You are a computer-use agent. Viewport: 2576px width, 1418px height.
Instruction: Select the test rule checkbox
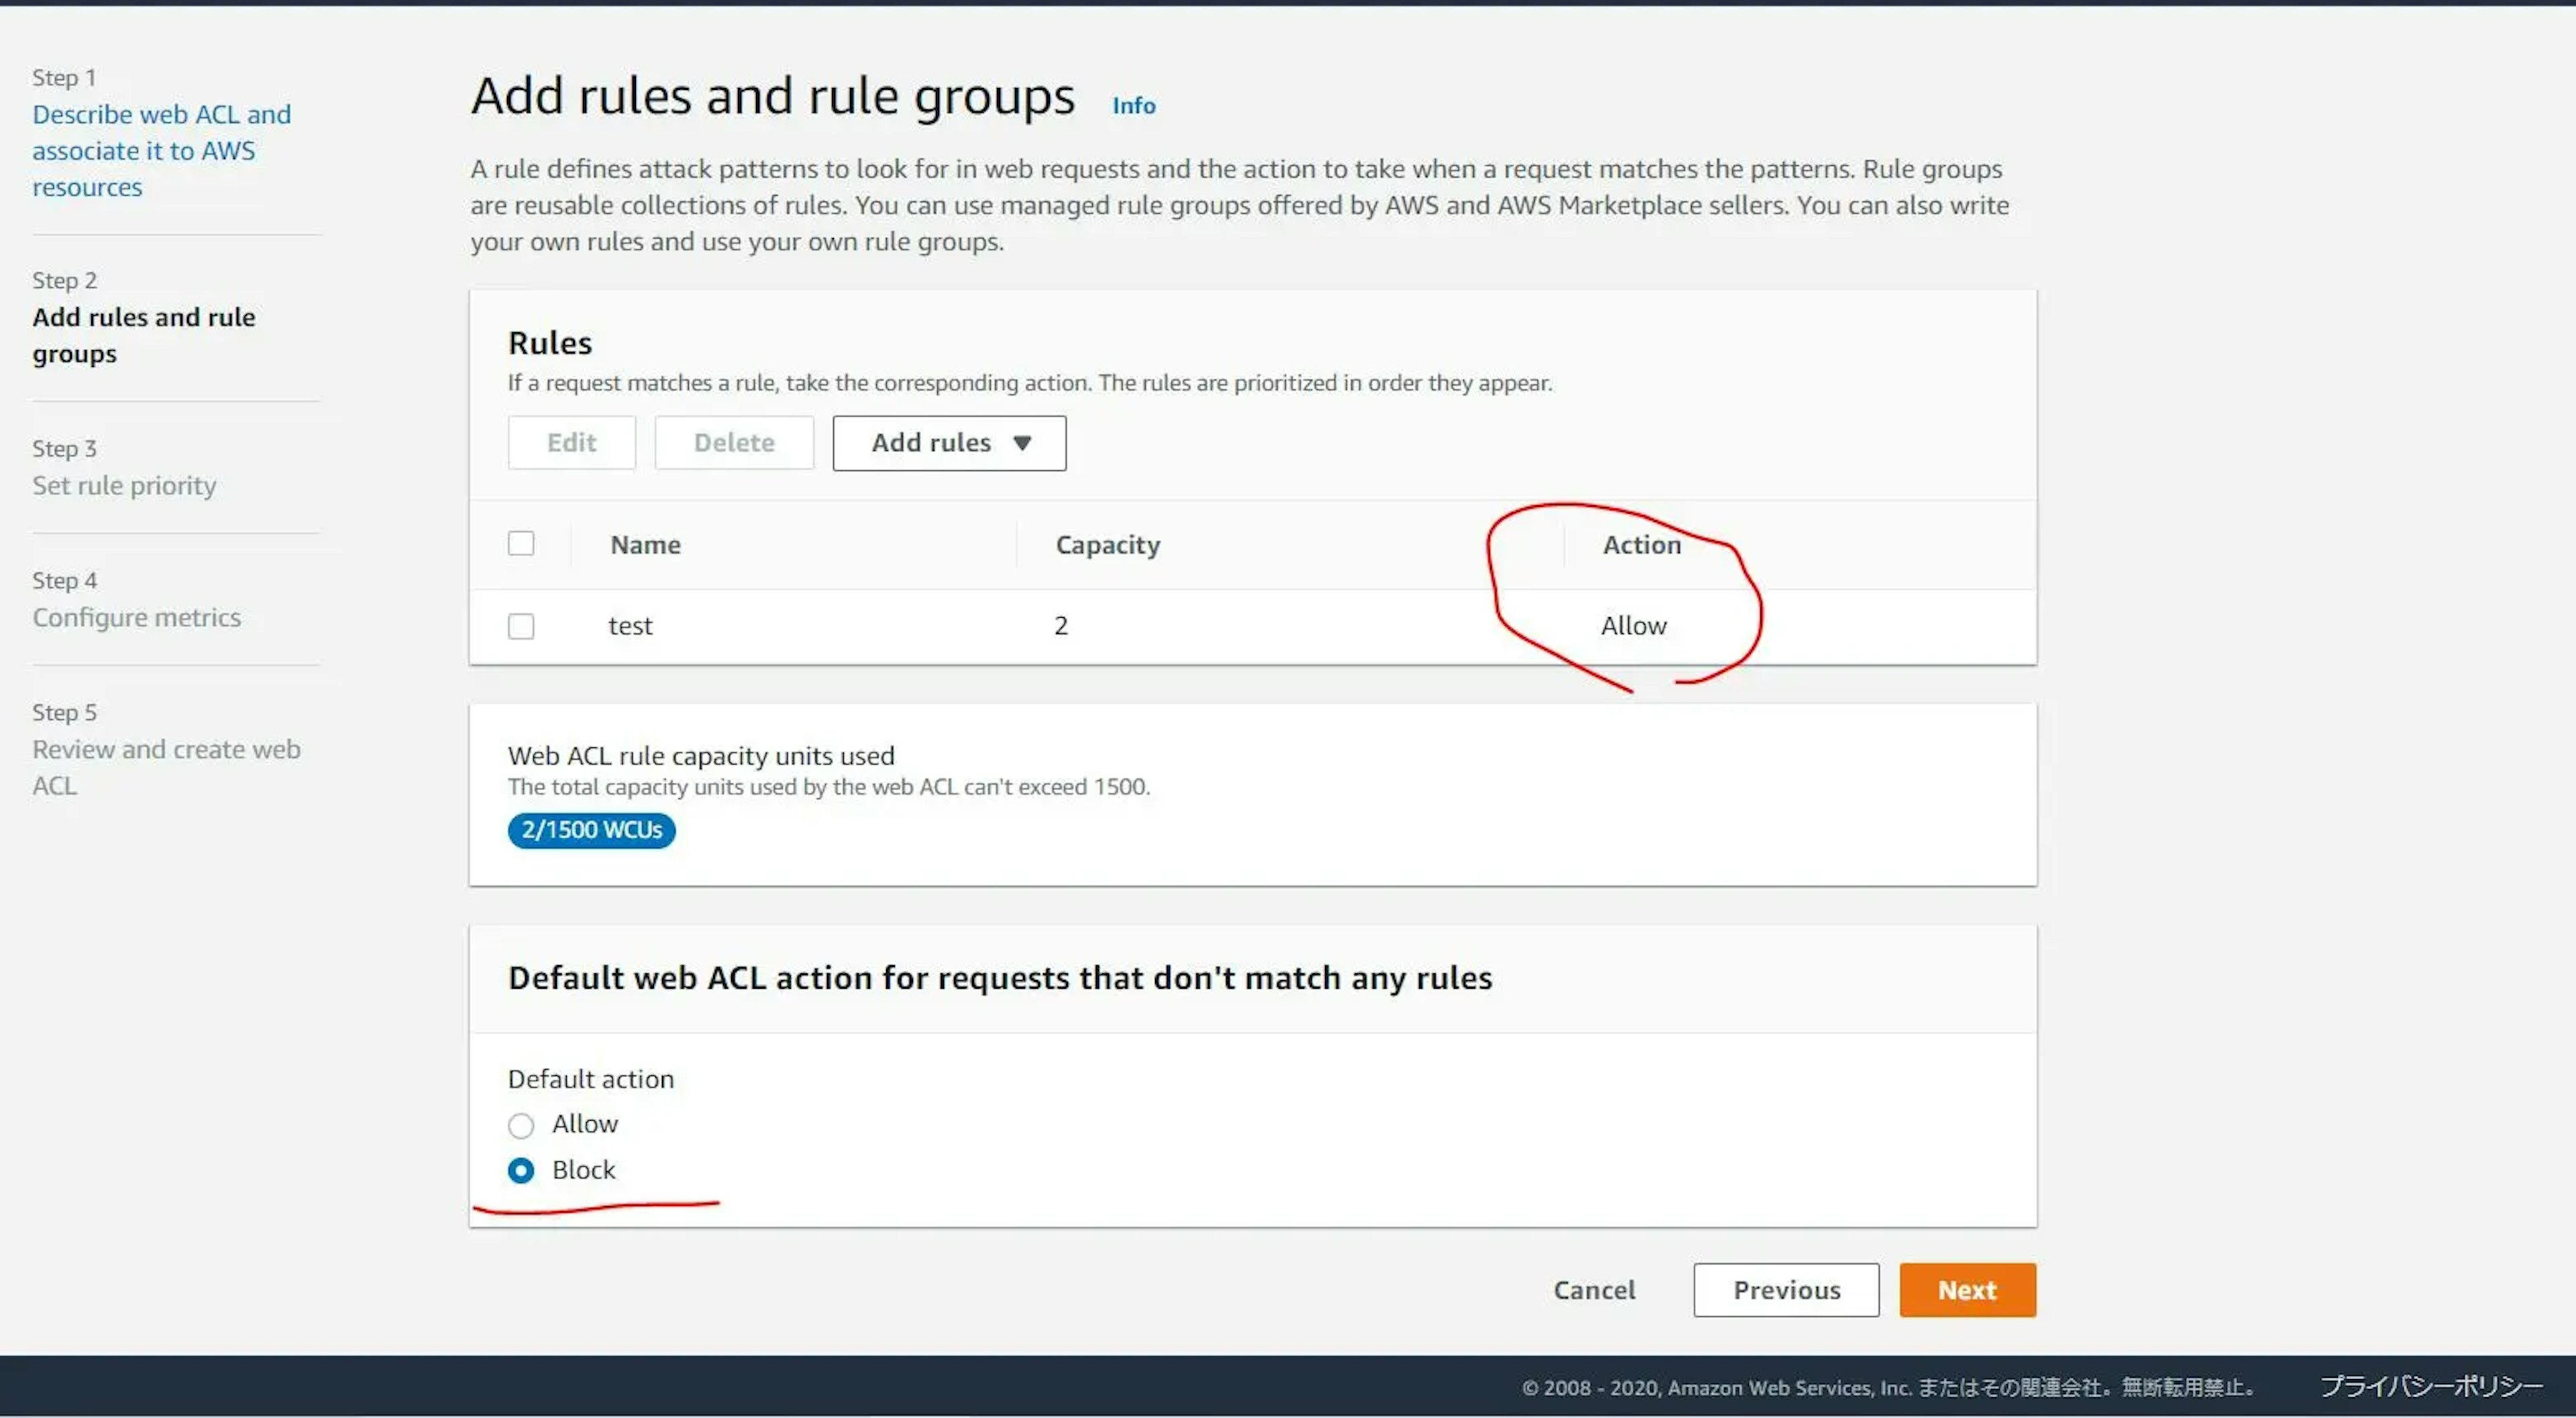pyautogui.click(x=521, y=626)
